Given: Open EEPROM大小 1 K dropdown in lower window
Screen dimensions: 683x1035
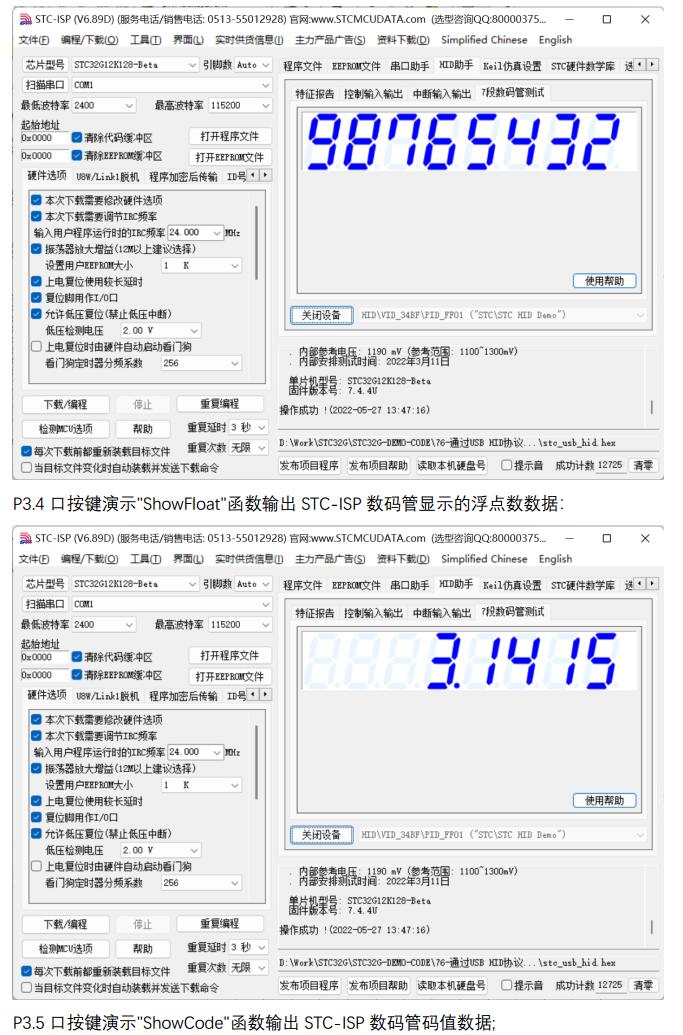Looking at the screenshot, I should tap(201, 785).
